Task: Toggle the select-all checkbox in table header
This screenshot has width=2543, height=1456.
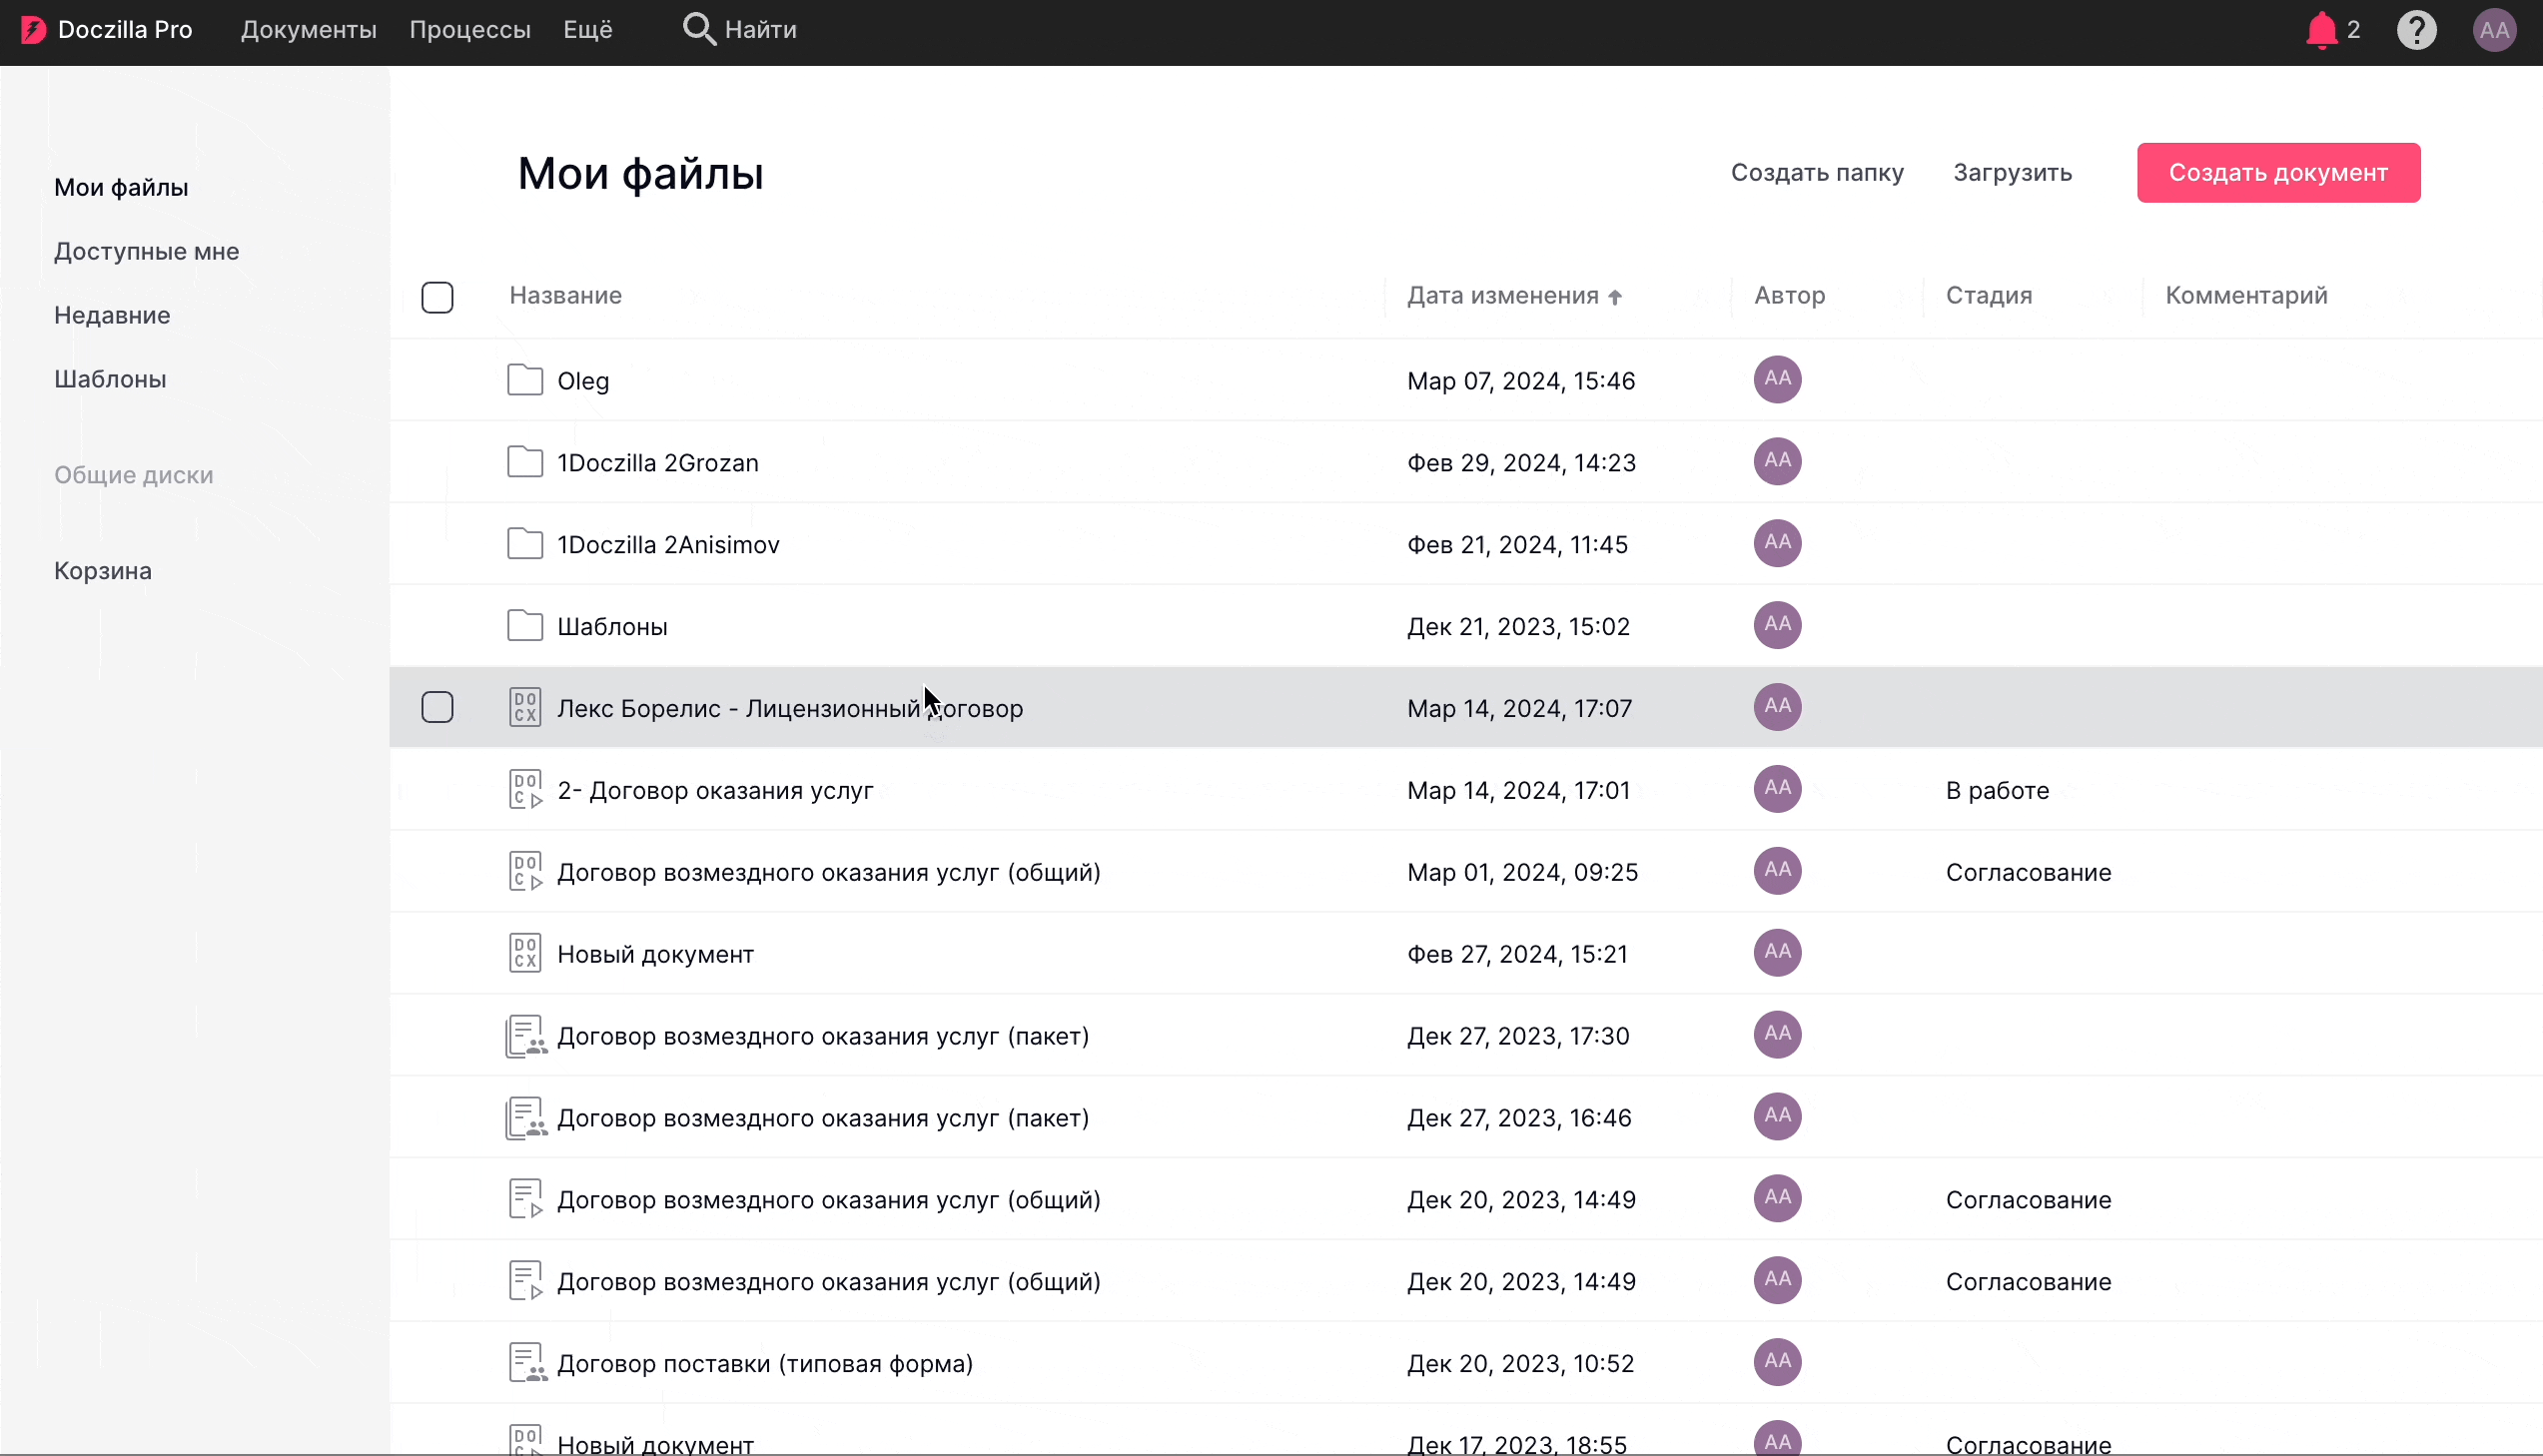Action: [x=437, y=297]
